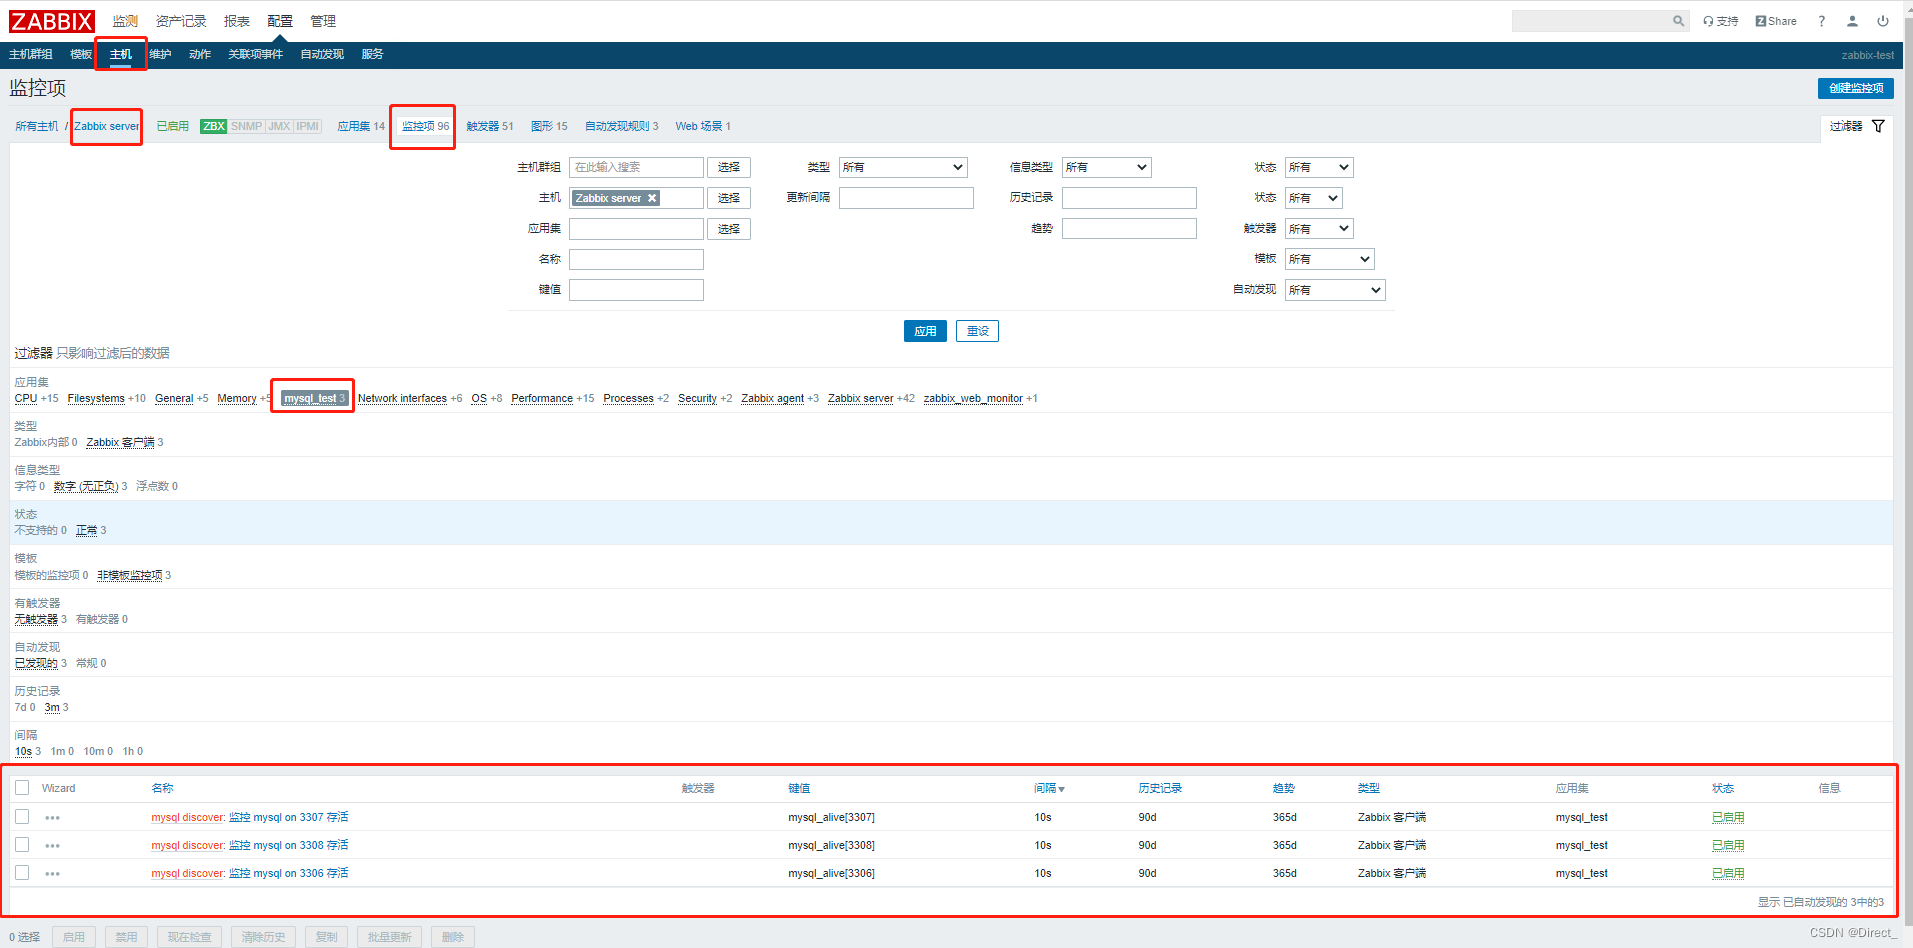Screen dimensions: 1913x948
Task: Open the 监控项 96 tab link
Action: [426, 126]
